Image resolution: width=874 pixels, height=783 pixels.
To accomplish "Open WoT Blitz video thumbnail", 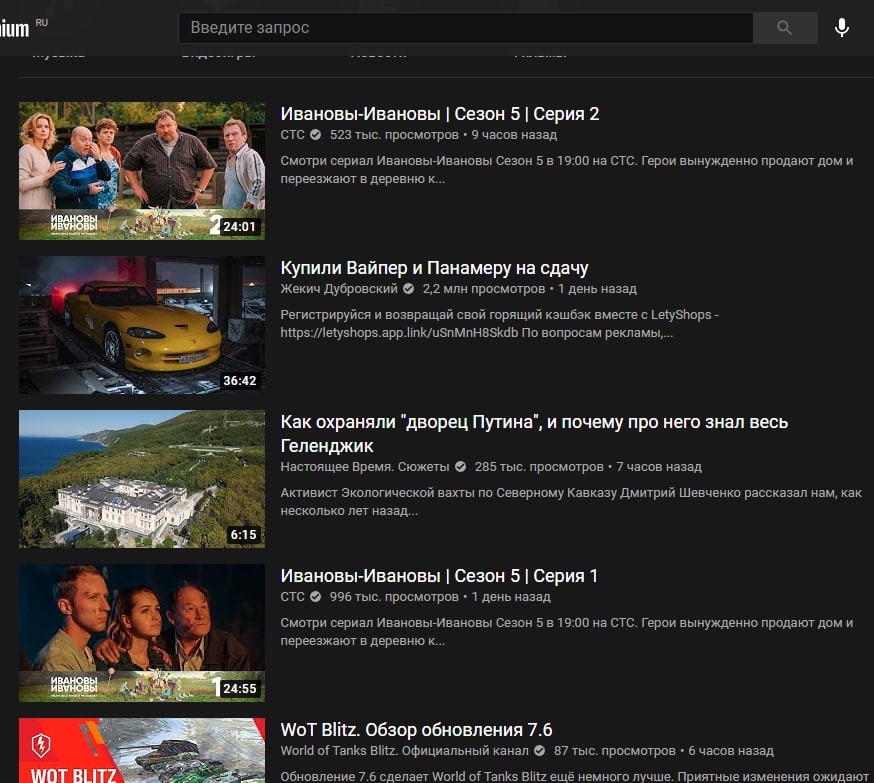I will [142, 751].
